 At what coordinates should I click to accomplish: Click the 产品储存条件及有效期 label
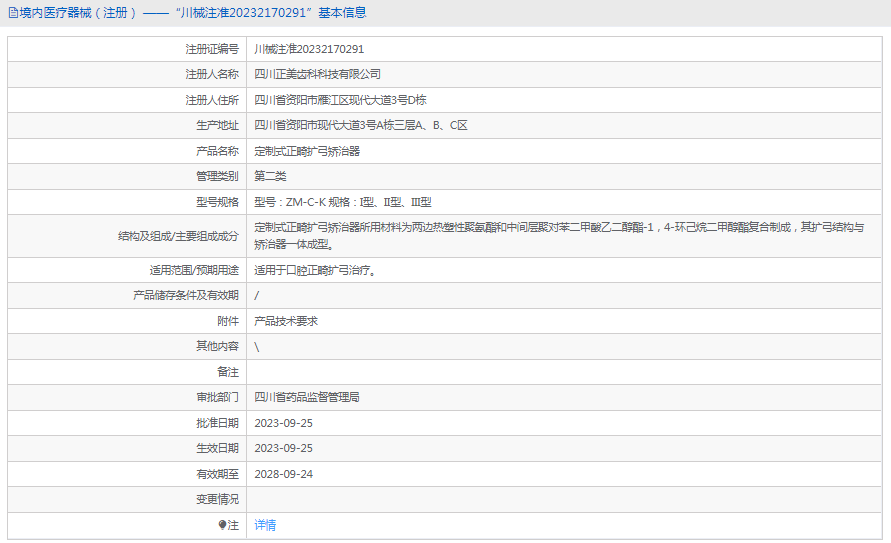186,295
